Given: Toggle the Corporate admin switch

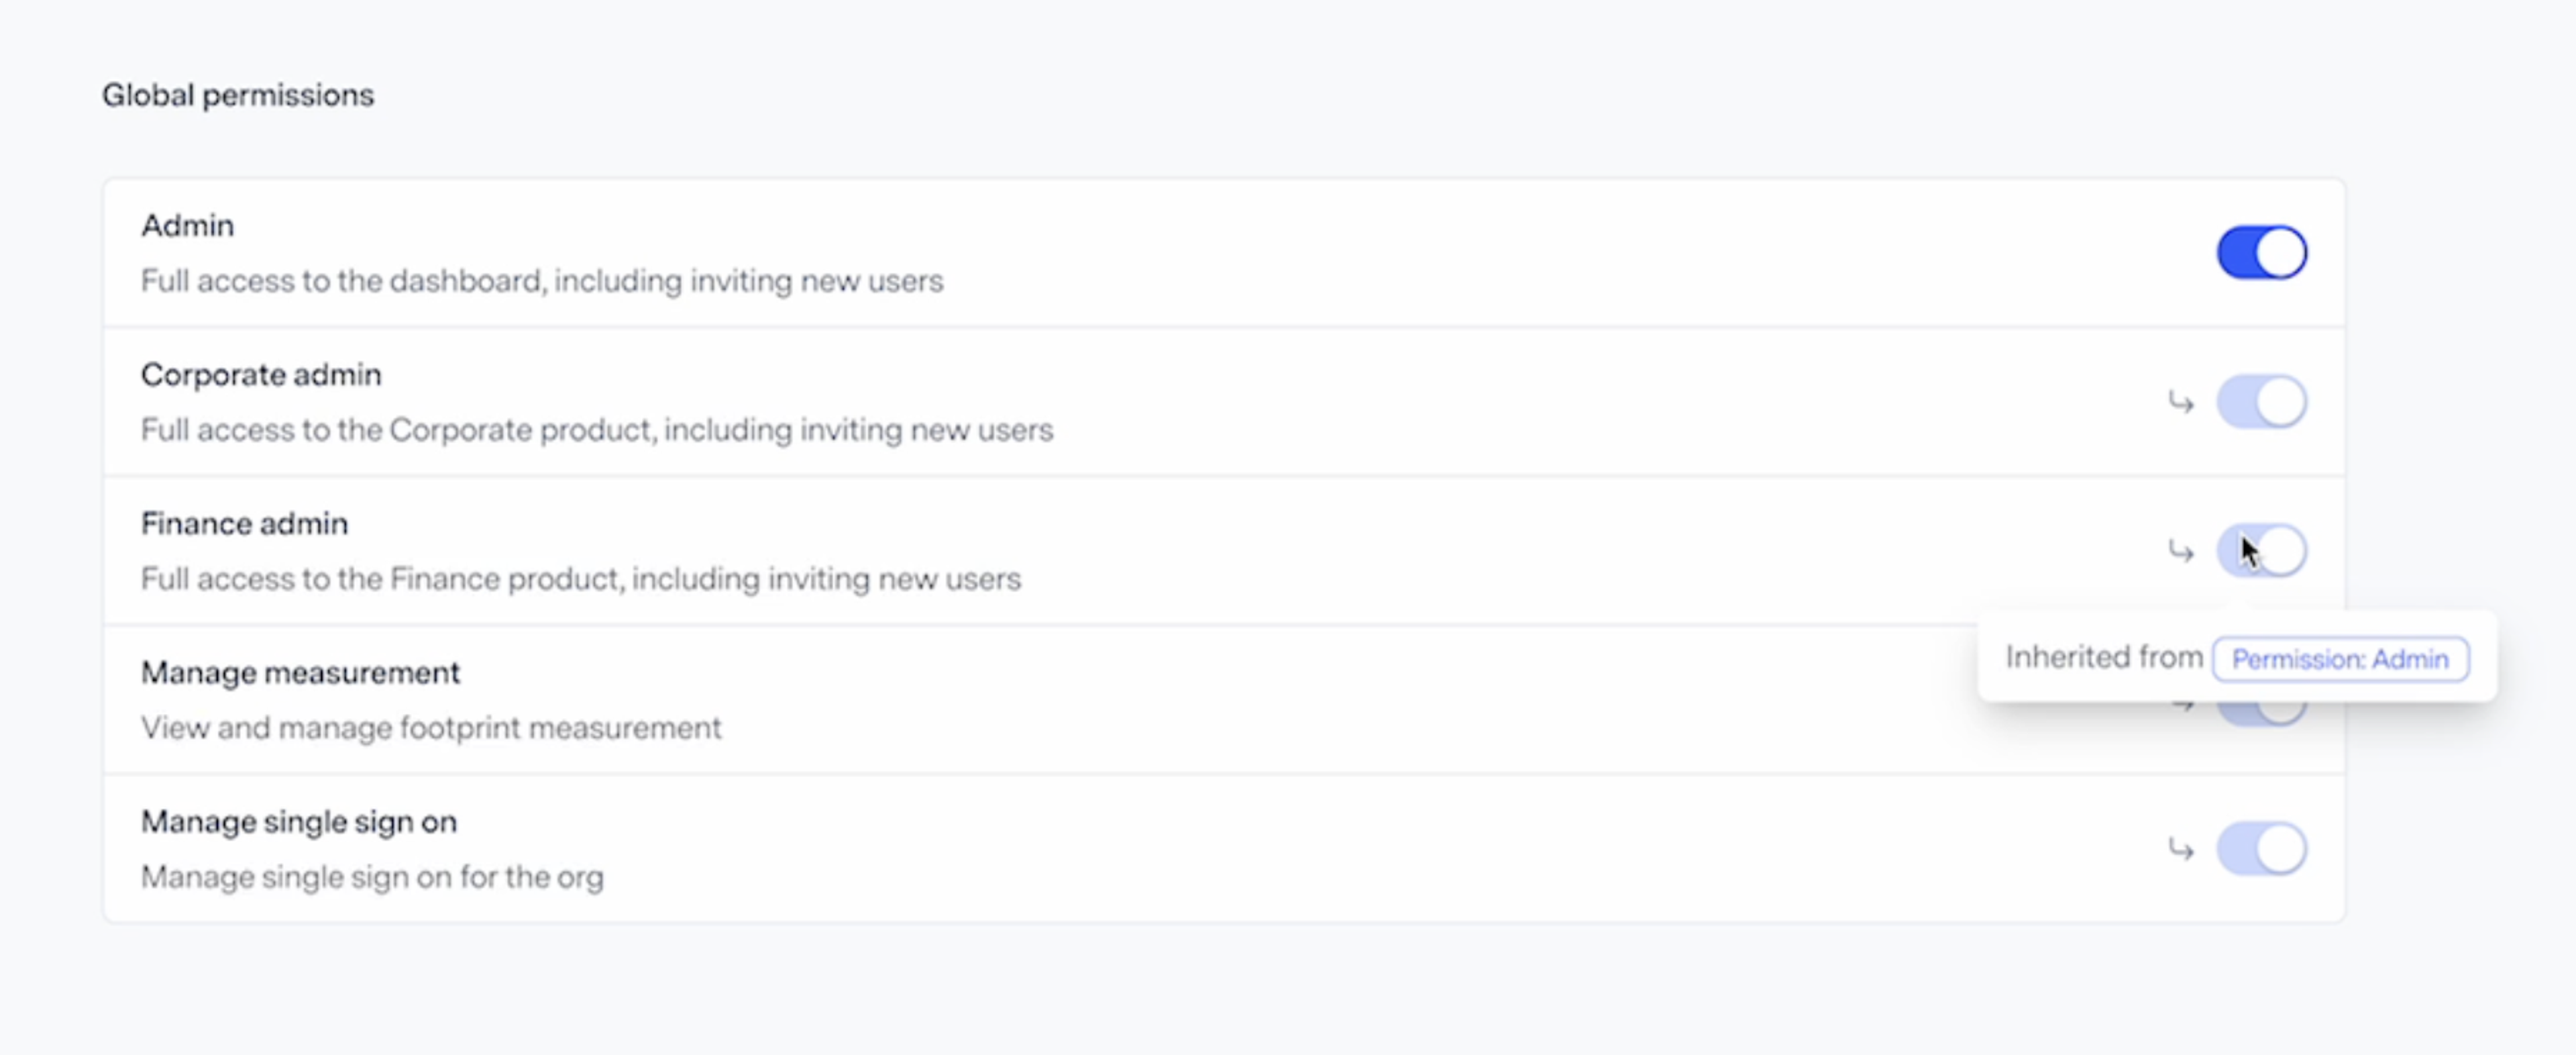Looking at the screenshot, I should [x=2261, y=402].
